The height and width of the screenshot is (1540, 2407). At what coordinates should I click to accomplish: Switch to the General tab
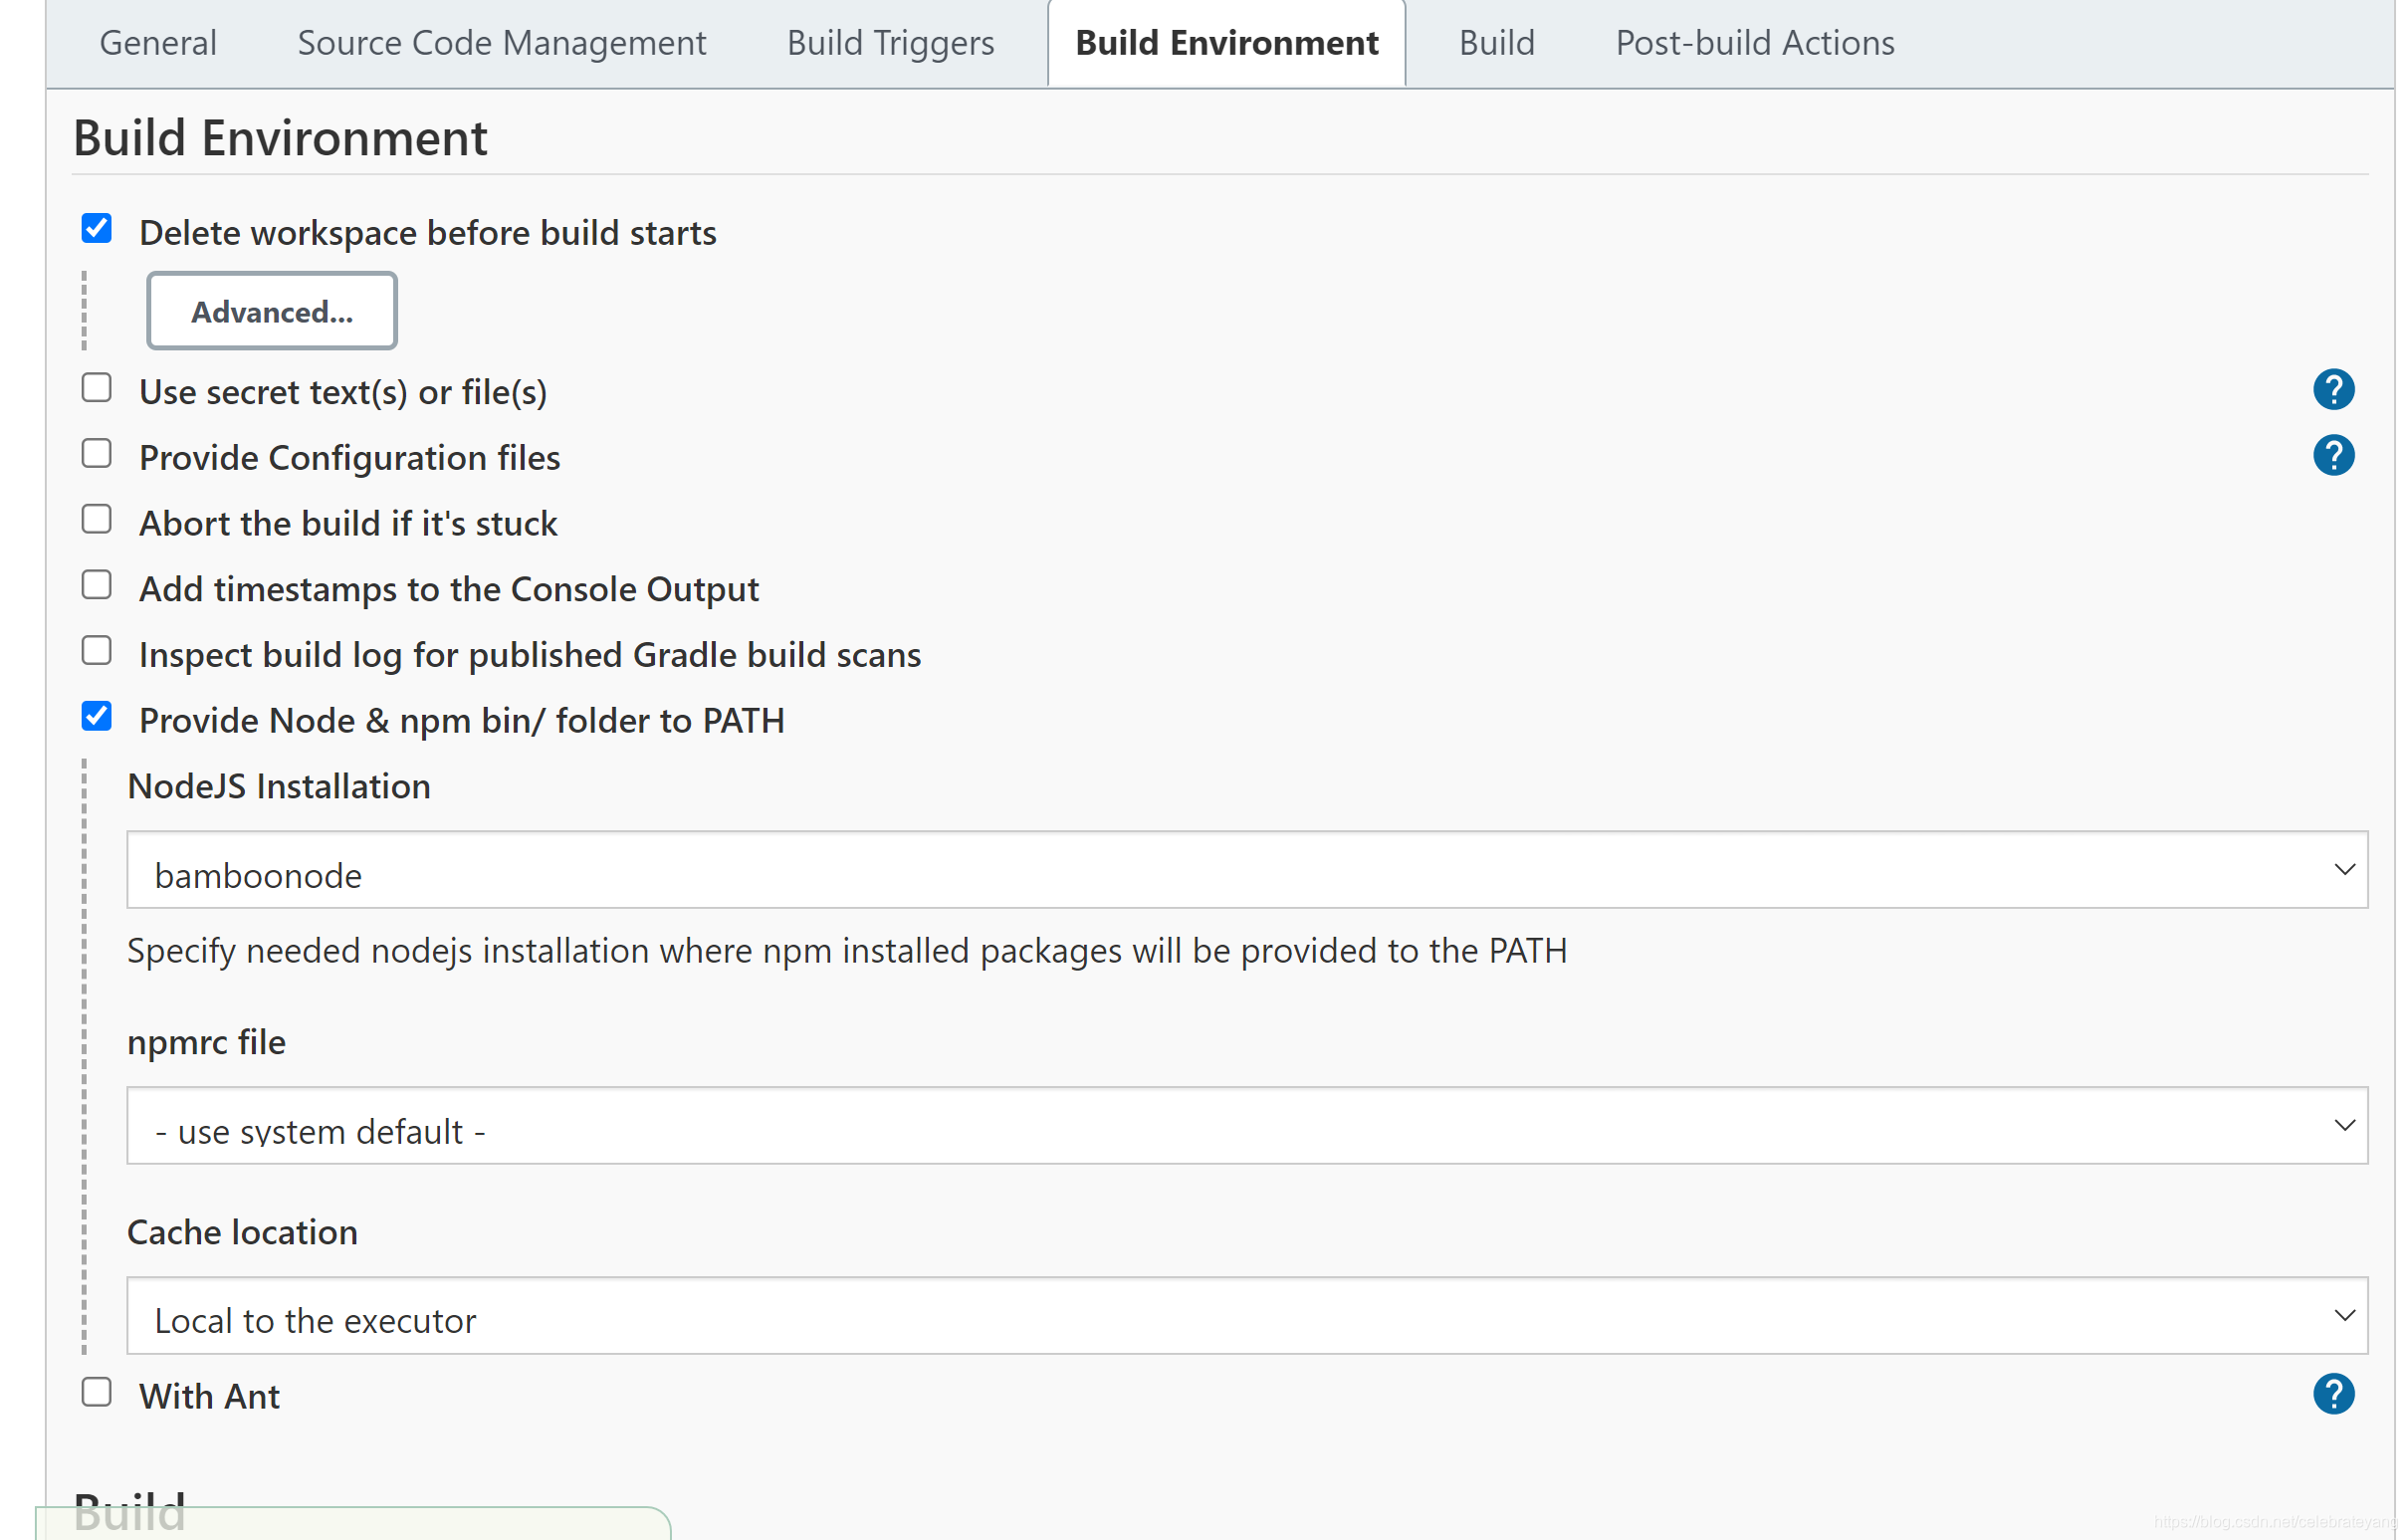pyautogui.click(x=157, y=43)
